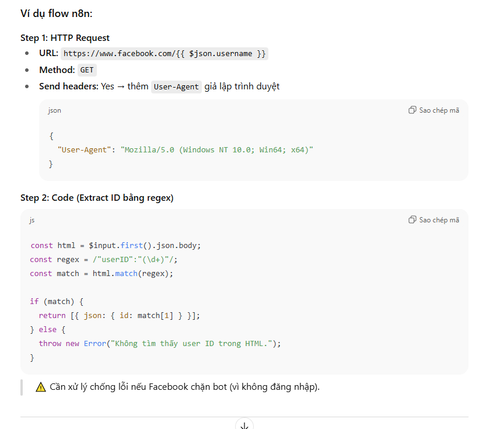The height and width of the screenshot is (429, 500).
Task: Click the inline User-Agent code chip
Action: pos(176,87)
